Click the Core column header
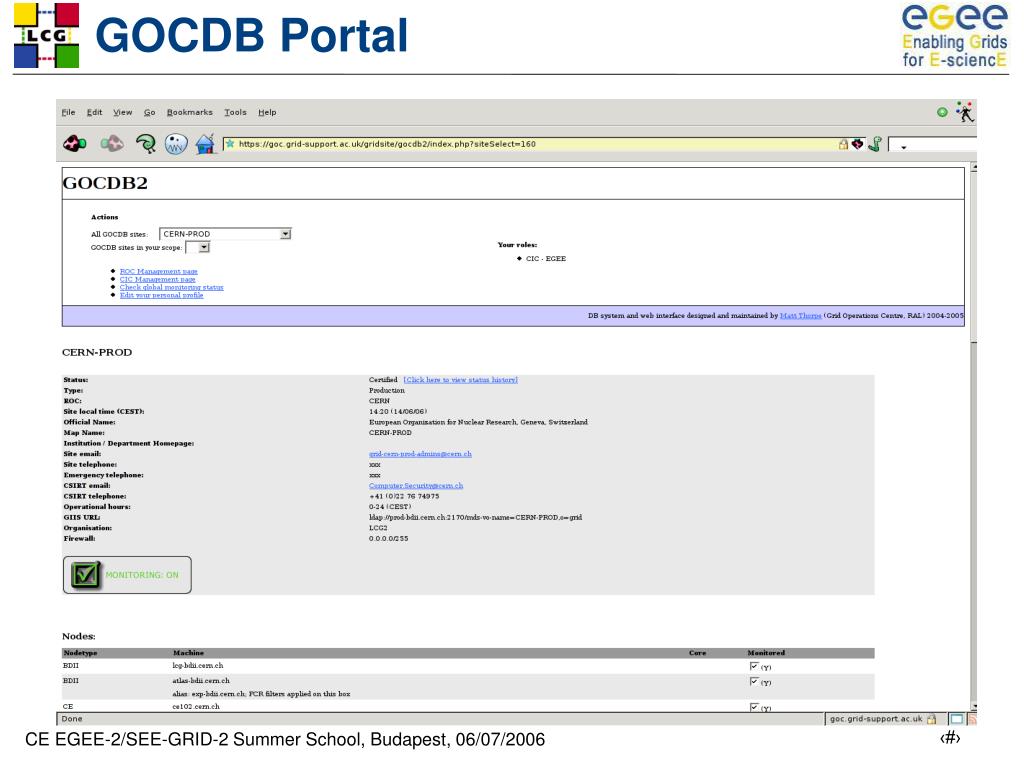This screenshot has width=1024, height=768. tap(697, 652)
